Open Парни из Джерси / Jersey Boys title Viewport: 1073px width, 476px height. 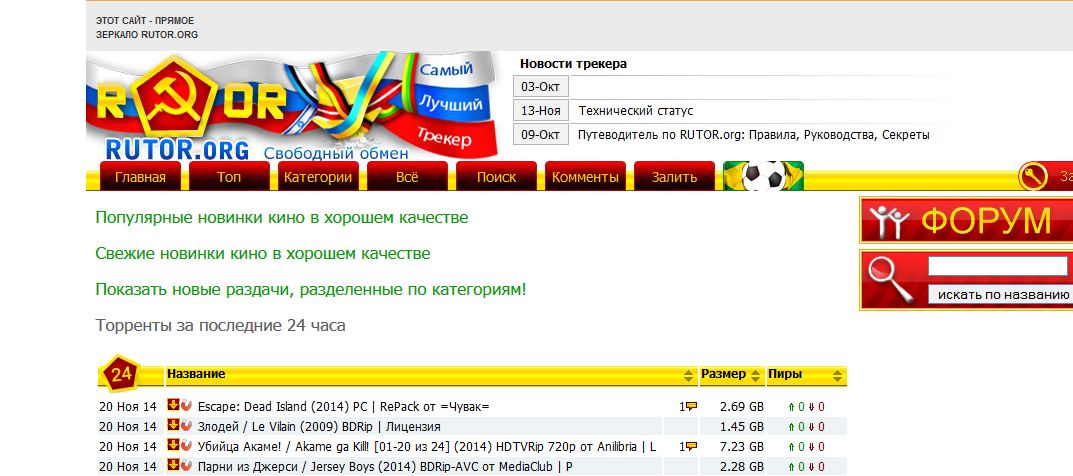(385, 466)
